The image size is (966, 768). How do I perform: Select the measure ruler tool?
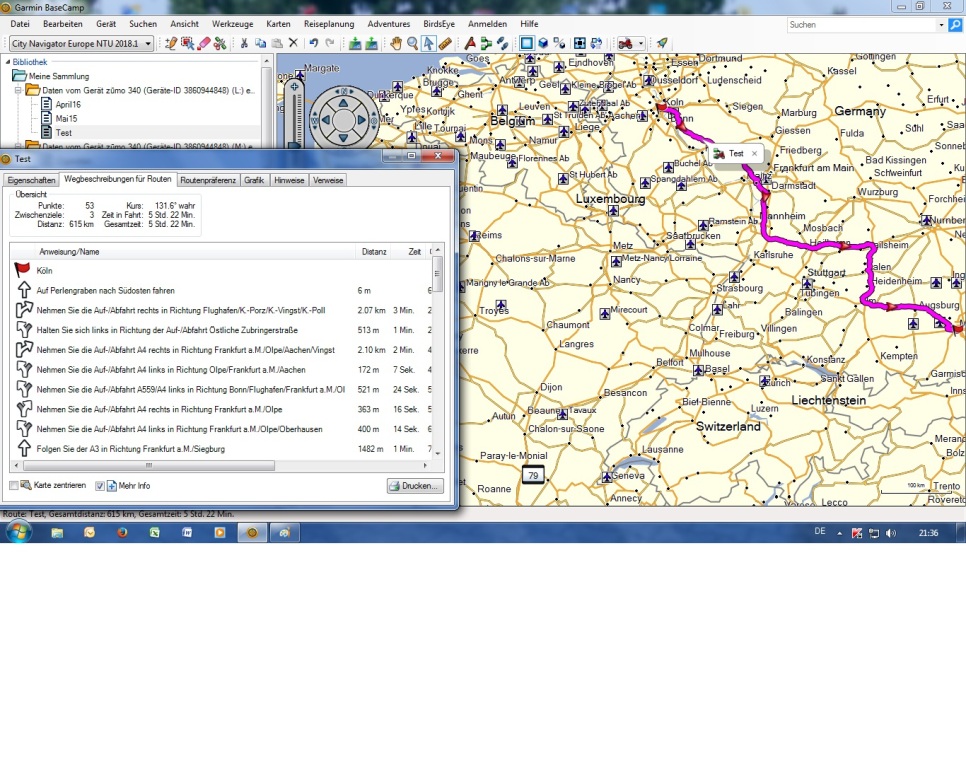[x=445, y=44]
